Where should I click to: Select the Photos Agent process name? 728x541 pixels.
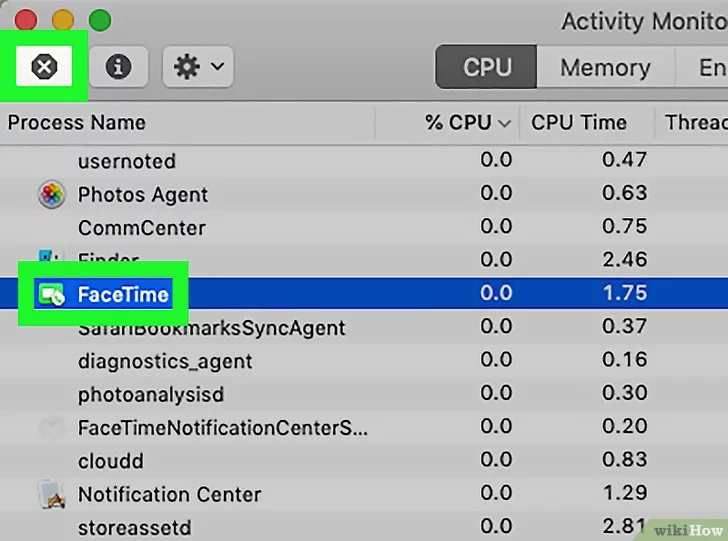[x=143, y=195]
